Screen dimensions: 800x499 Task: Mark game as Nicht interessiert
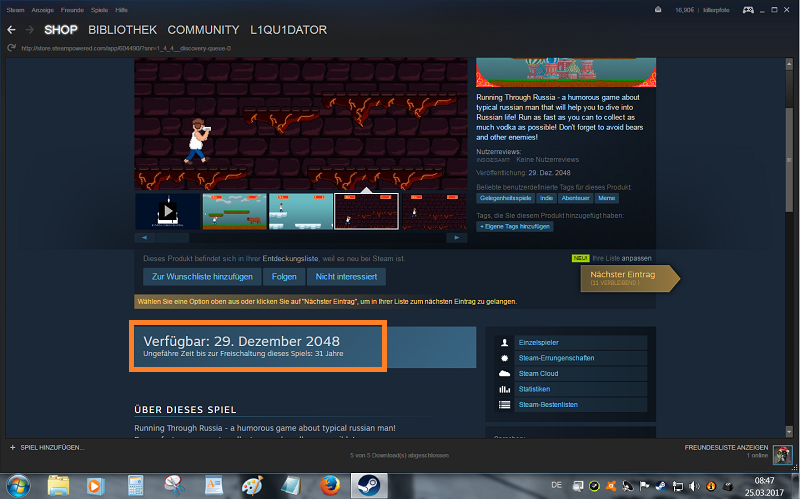346,277
